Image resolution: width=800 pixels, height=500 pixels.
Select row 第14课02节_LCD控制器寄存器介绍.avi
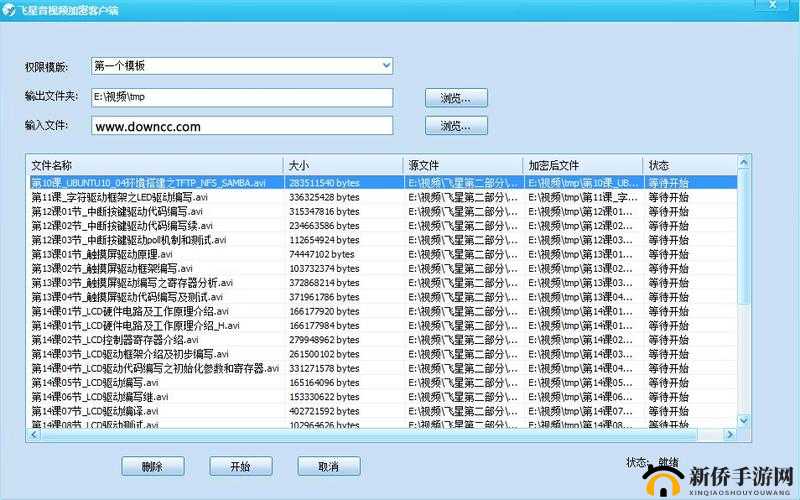pos(383,340)
